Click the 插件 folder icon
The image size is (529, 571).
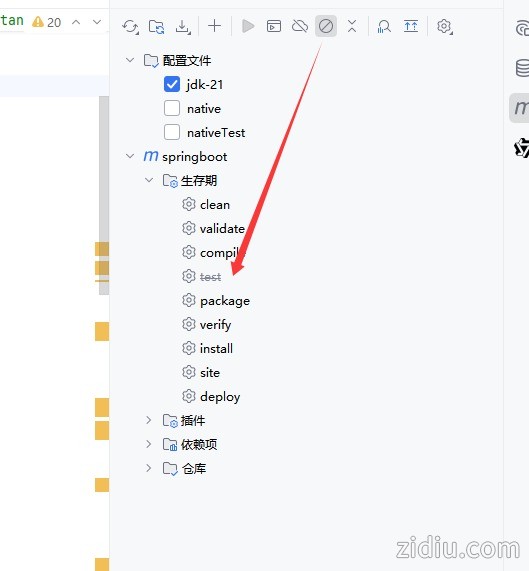170,421
